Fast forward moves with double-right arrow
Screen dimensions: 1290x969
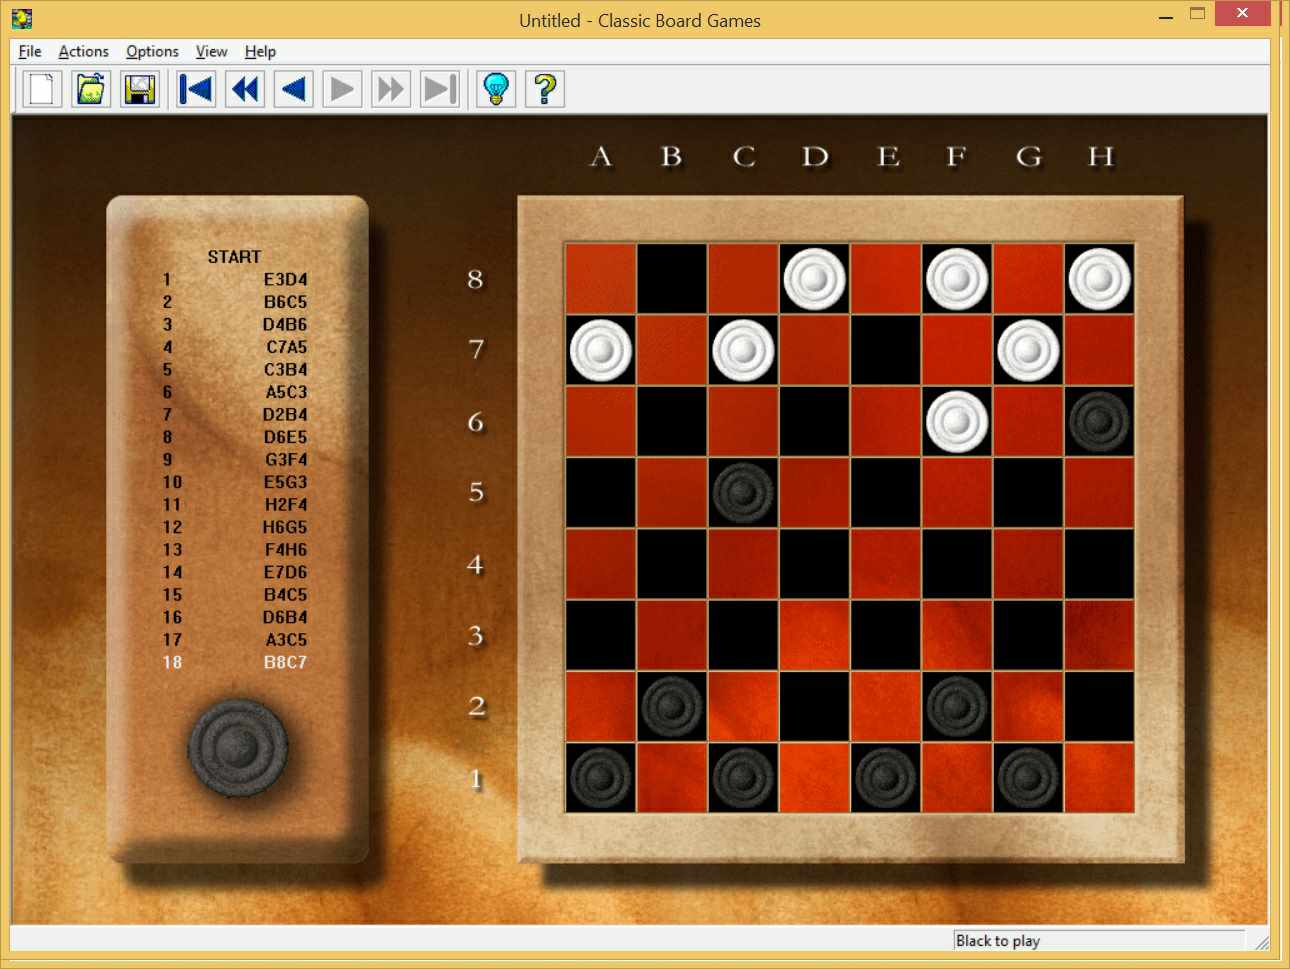(391, 89)
